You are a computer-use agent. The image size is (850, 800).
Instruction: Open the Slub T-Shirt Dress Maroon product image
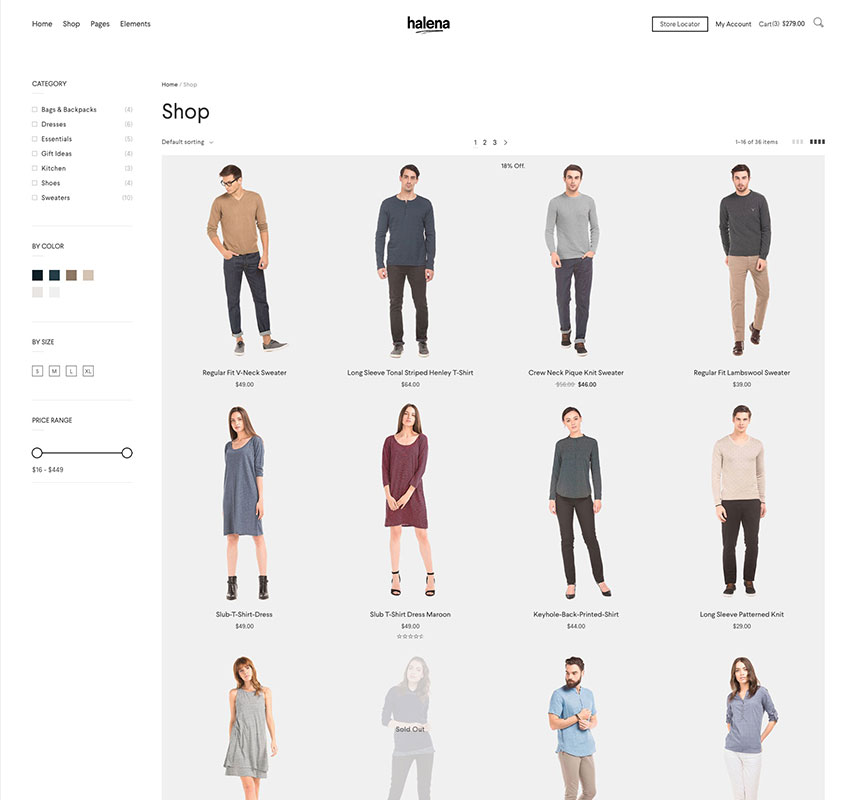click(410, 500)
